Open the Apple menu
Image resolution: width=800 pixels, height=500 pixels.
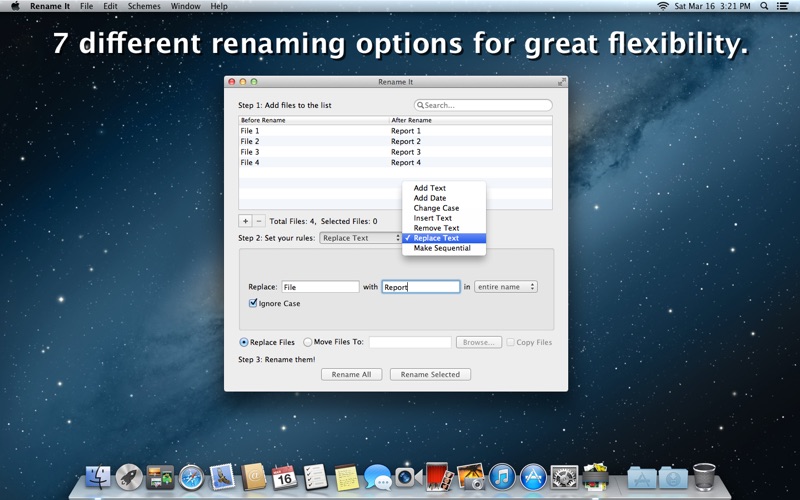coord(15,6)
